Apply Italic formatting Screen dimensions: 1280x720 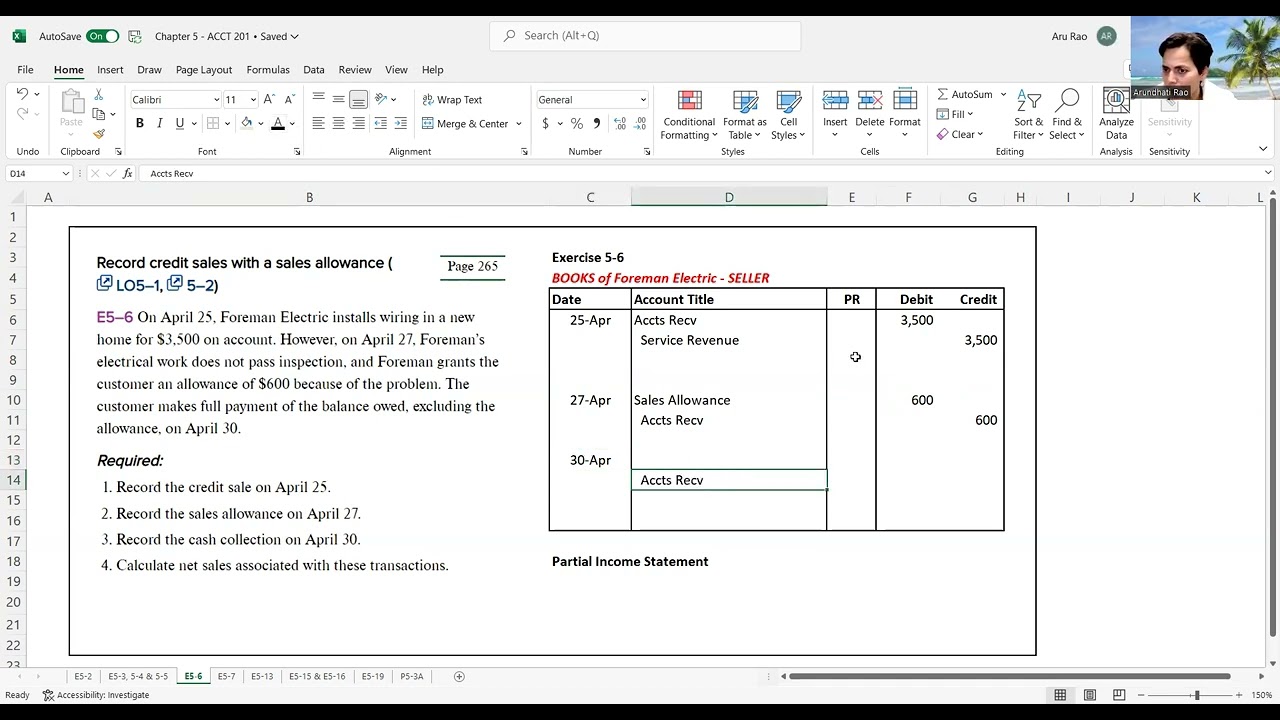pos(160,123)
